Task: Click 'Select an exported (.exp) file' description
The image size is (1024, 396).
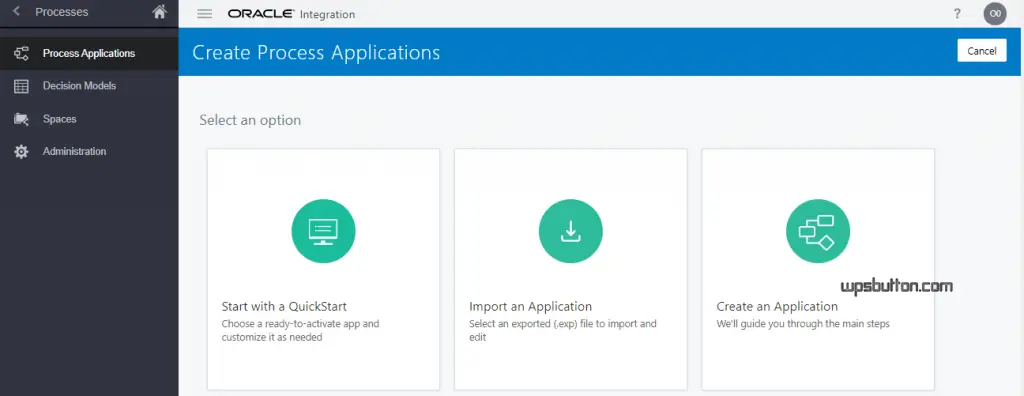Action: pos(563,331)
